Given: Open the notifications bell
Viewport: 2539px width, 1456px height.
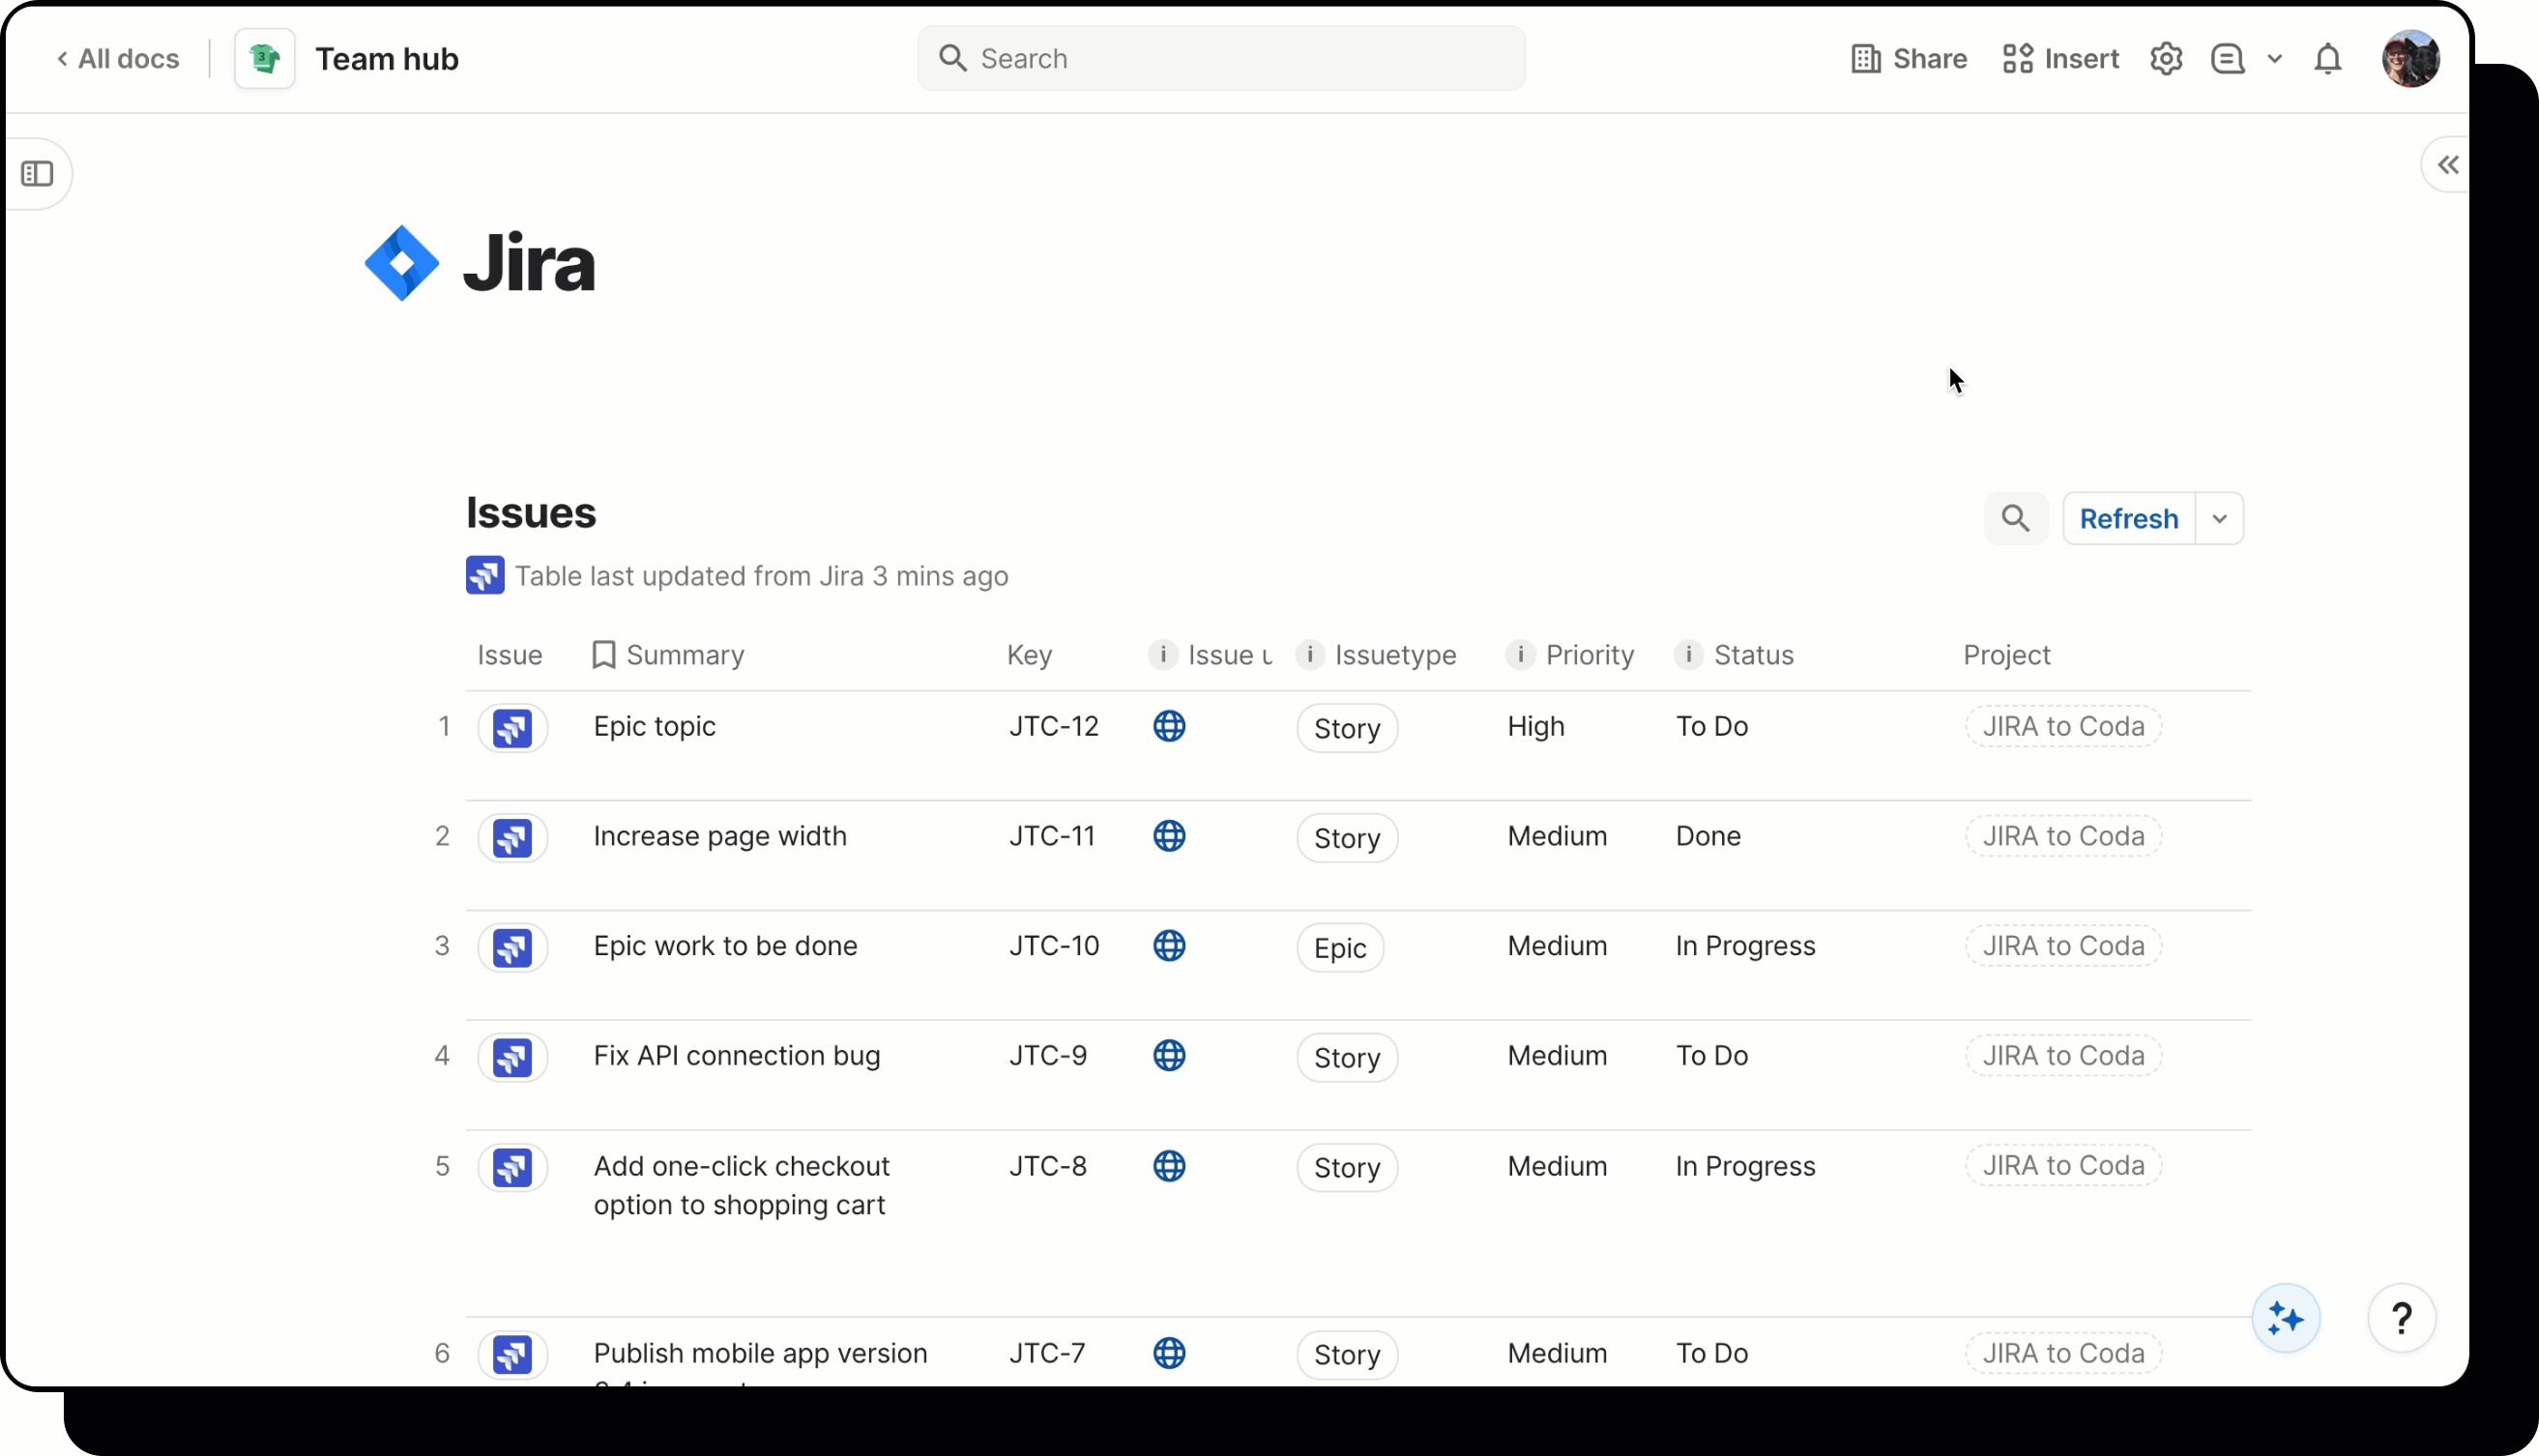Looking at the screenshot, I should coord(2327,59).
